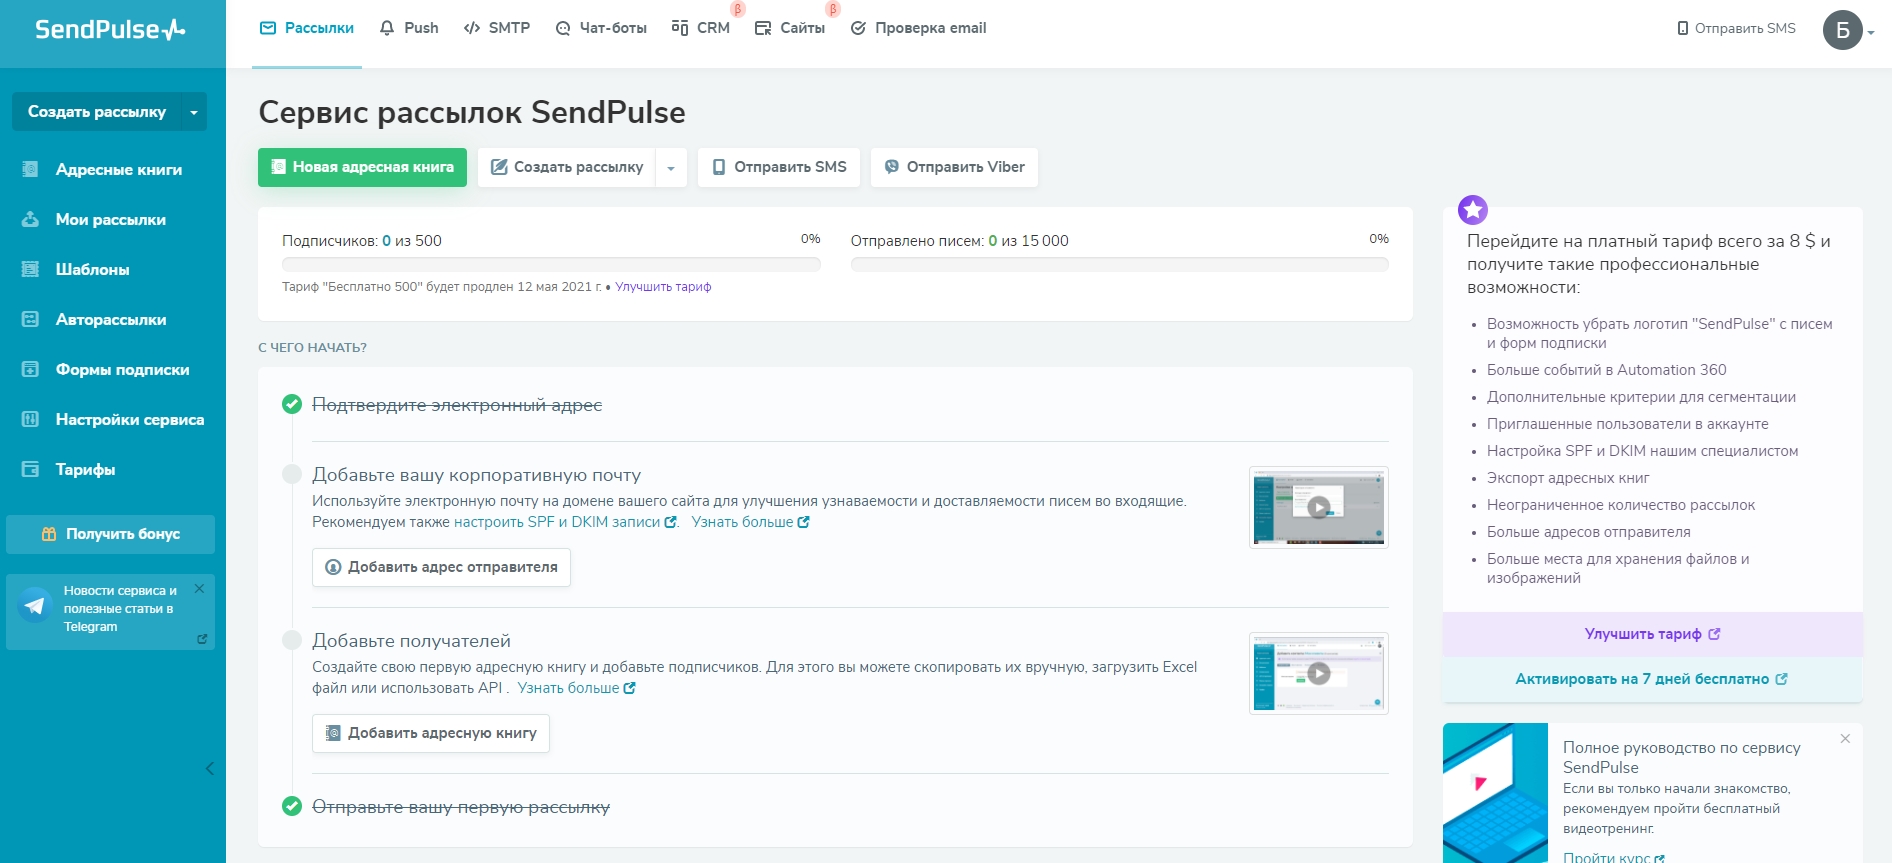This screenshot has width=1892, height=863.
Task: Click the Добавить адрес отправителя button
Action: [441, 567]
